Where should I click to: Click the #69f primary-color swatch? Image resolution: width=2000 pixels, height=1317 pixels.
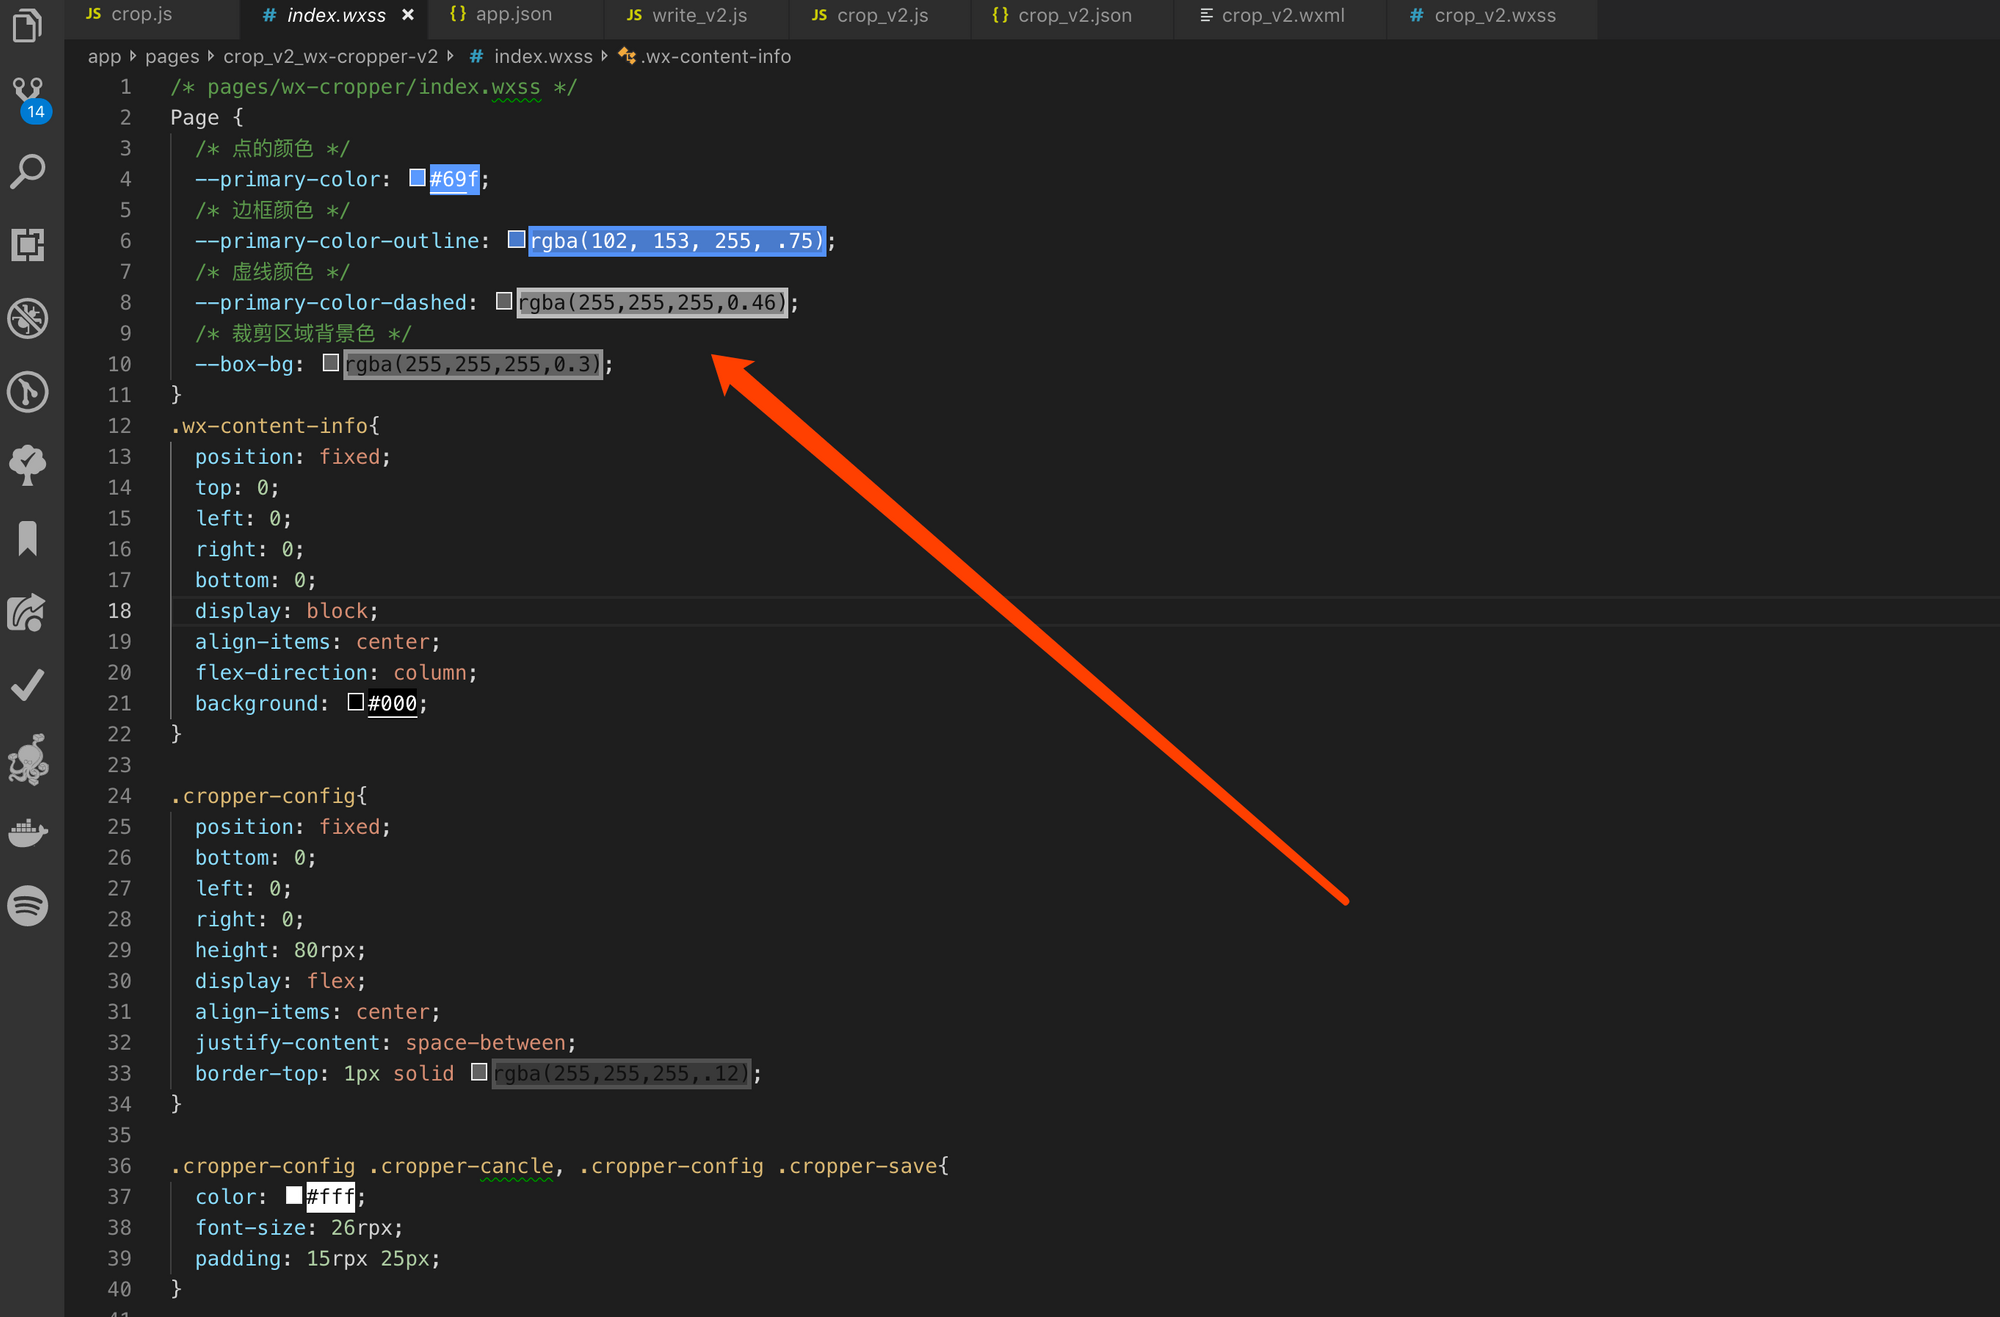418,178
